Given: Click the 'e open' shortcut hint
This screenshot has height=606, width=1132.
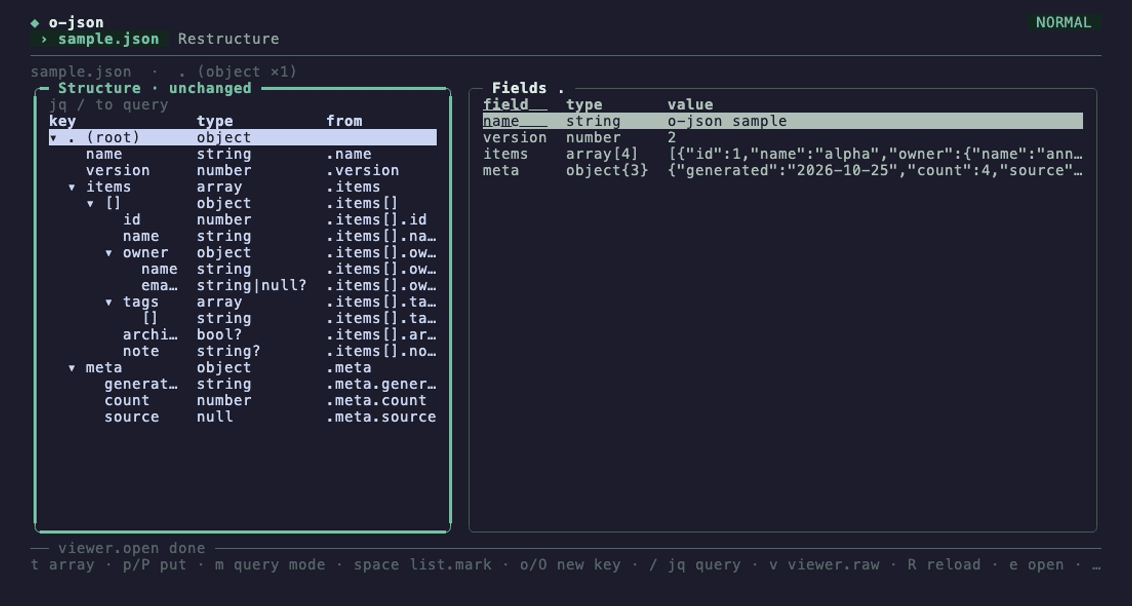Looking at the screenshot, I should (1036, 565).
